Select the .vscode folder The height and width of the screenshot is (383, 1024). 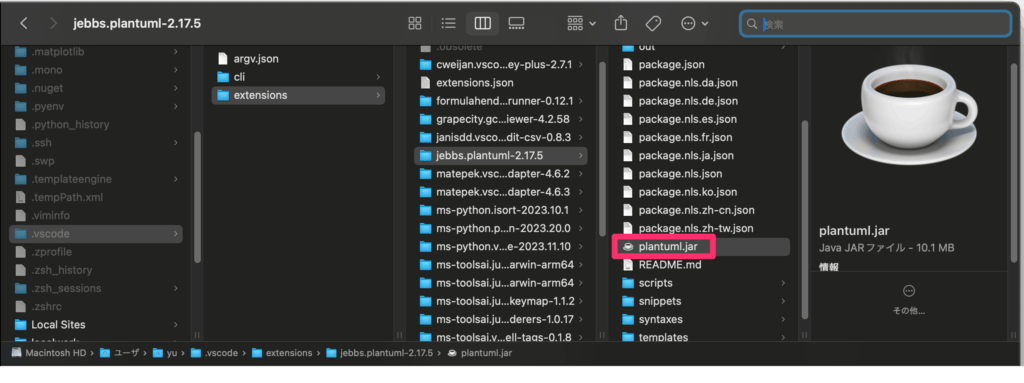[96, 233]
